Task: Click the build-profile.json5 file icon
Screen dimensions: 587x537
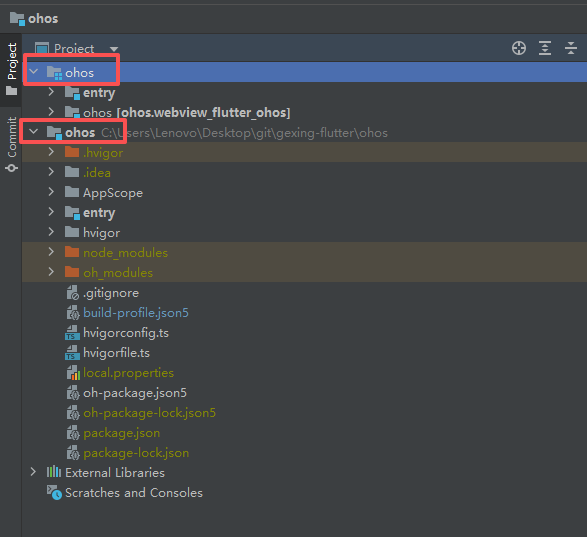Action: pos(73,313)
